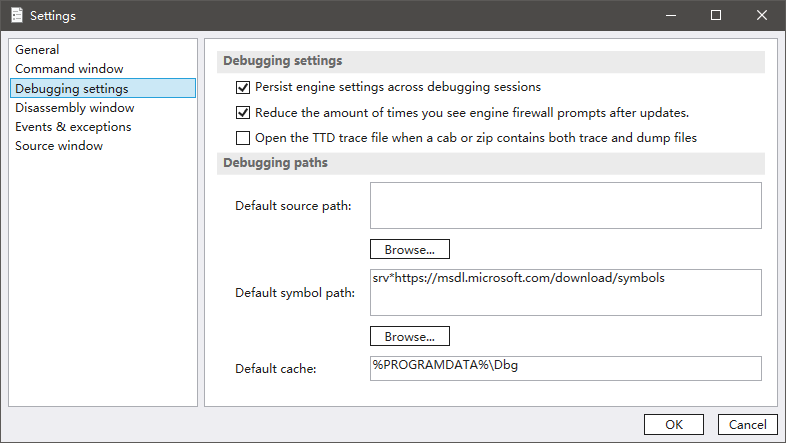Screen dimensions: 786x443
Task: Open Disassembly window settings
Action: tap(103, 108)
